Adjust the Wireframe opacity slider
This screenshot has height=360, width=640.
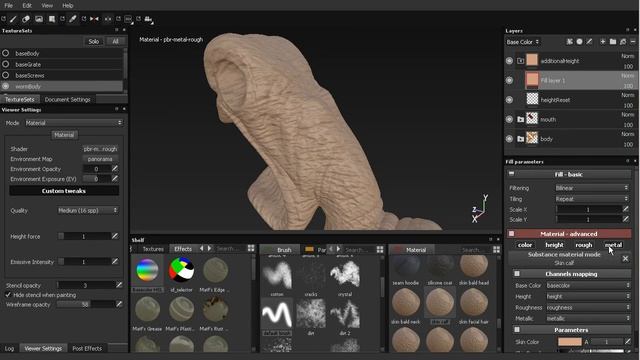[x=86, y=304]
